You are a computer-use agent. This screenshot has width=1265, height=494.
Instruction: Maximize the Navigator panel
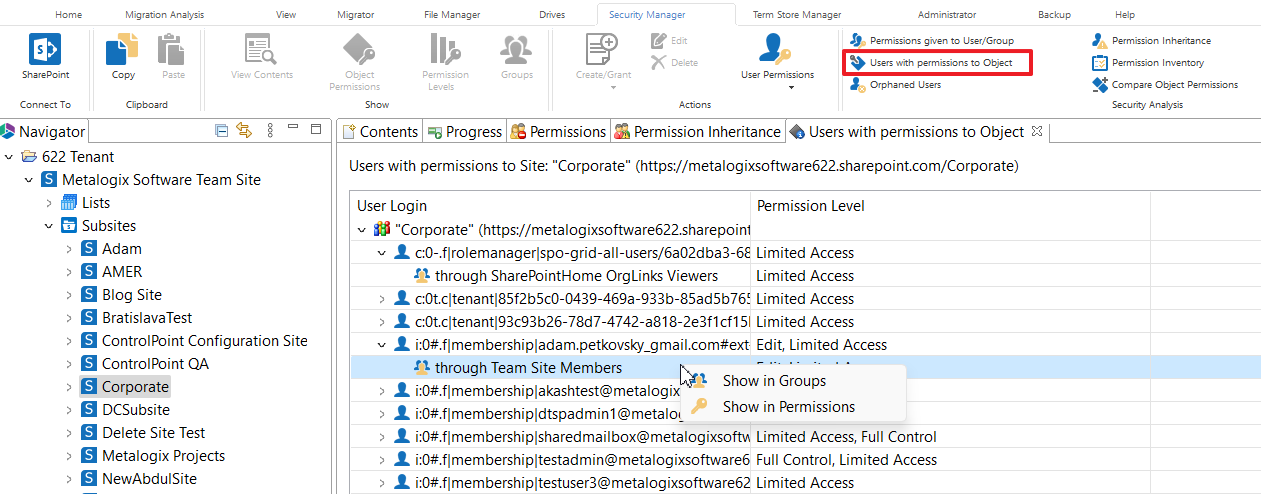click(x=316, y=131)
